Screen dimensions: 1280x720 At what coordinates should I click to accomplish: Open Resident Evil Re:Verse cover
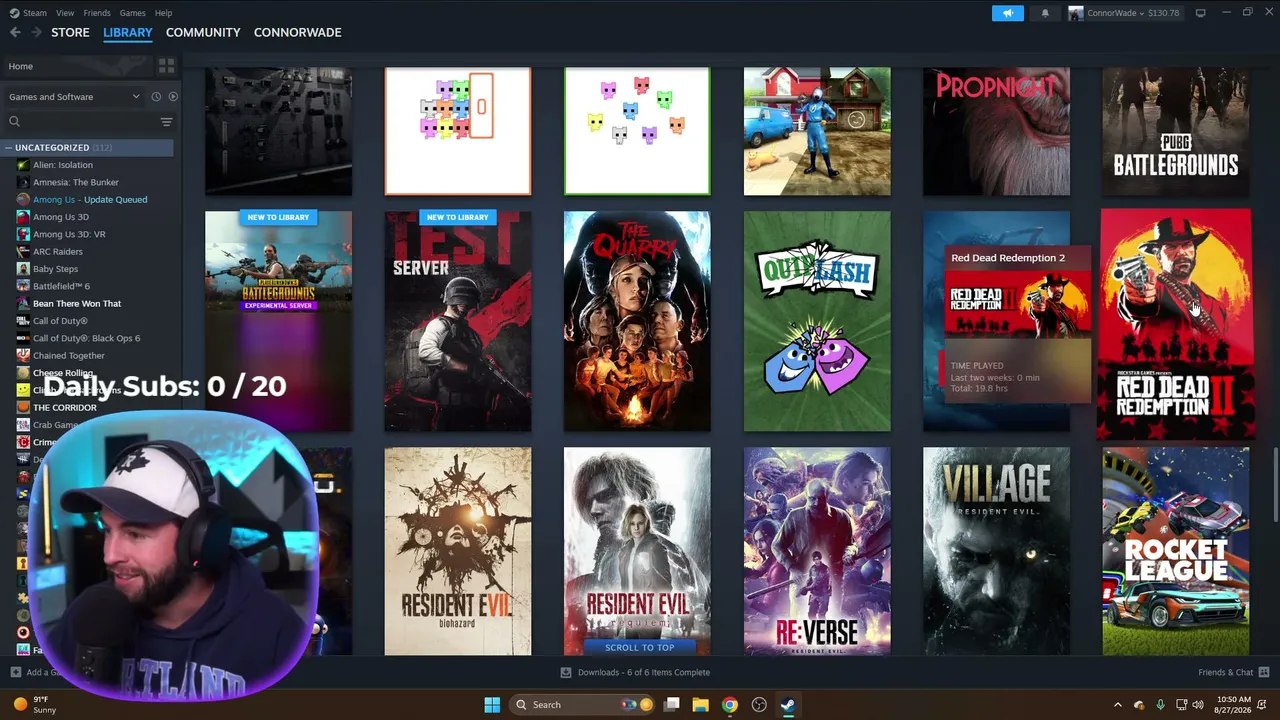click(817, 551)
